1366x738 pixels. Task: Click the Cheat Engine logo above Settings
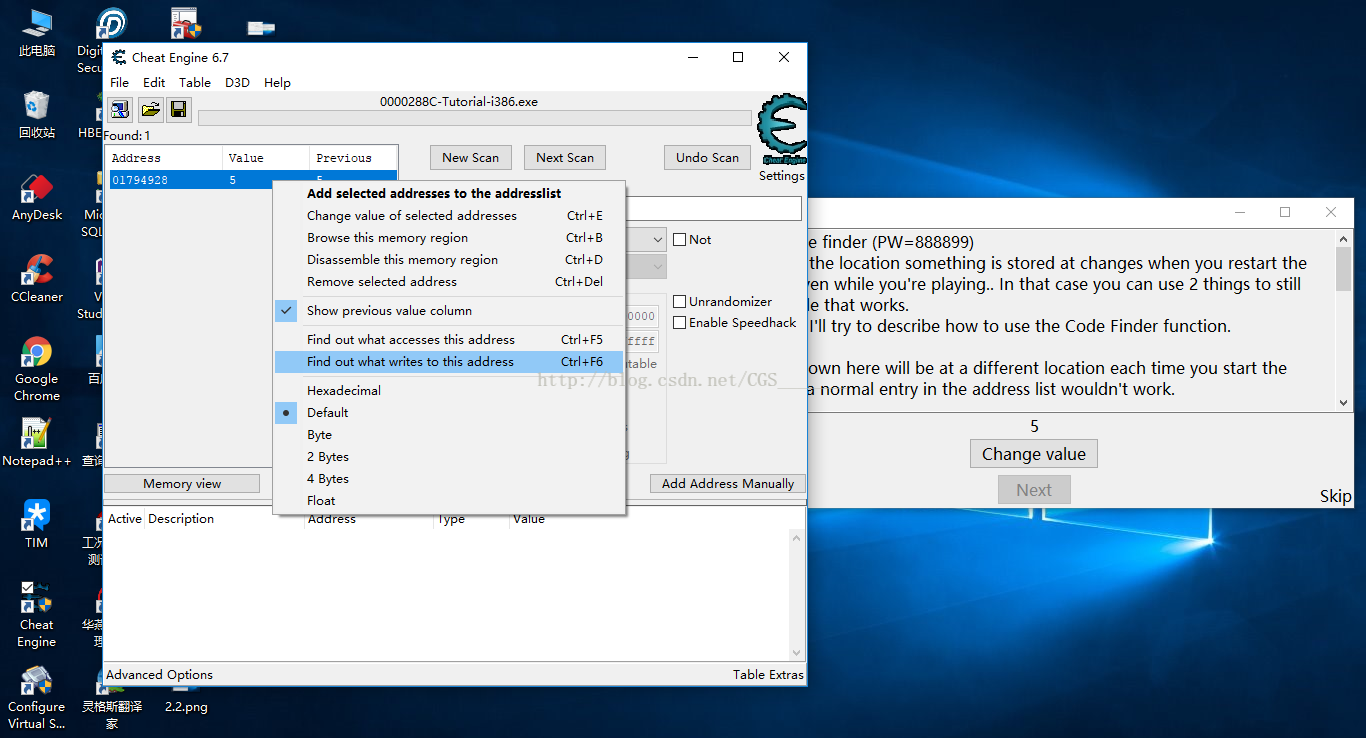pyautogui.click(x=781, y=130)
